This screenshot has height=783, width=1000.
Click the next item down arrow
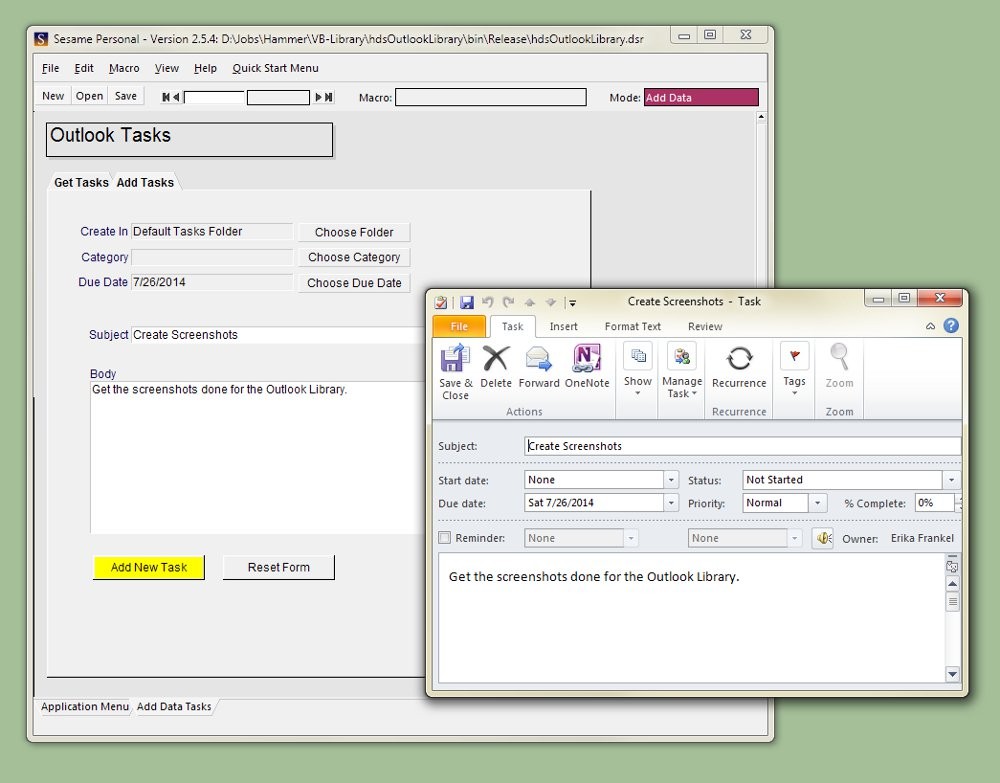click(x=551, y=303)
